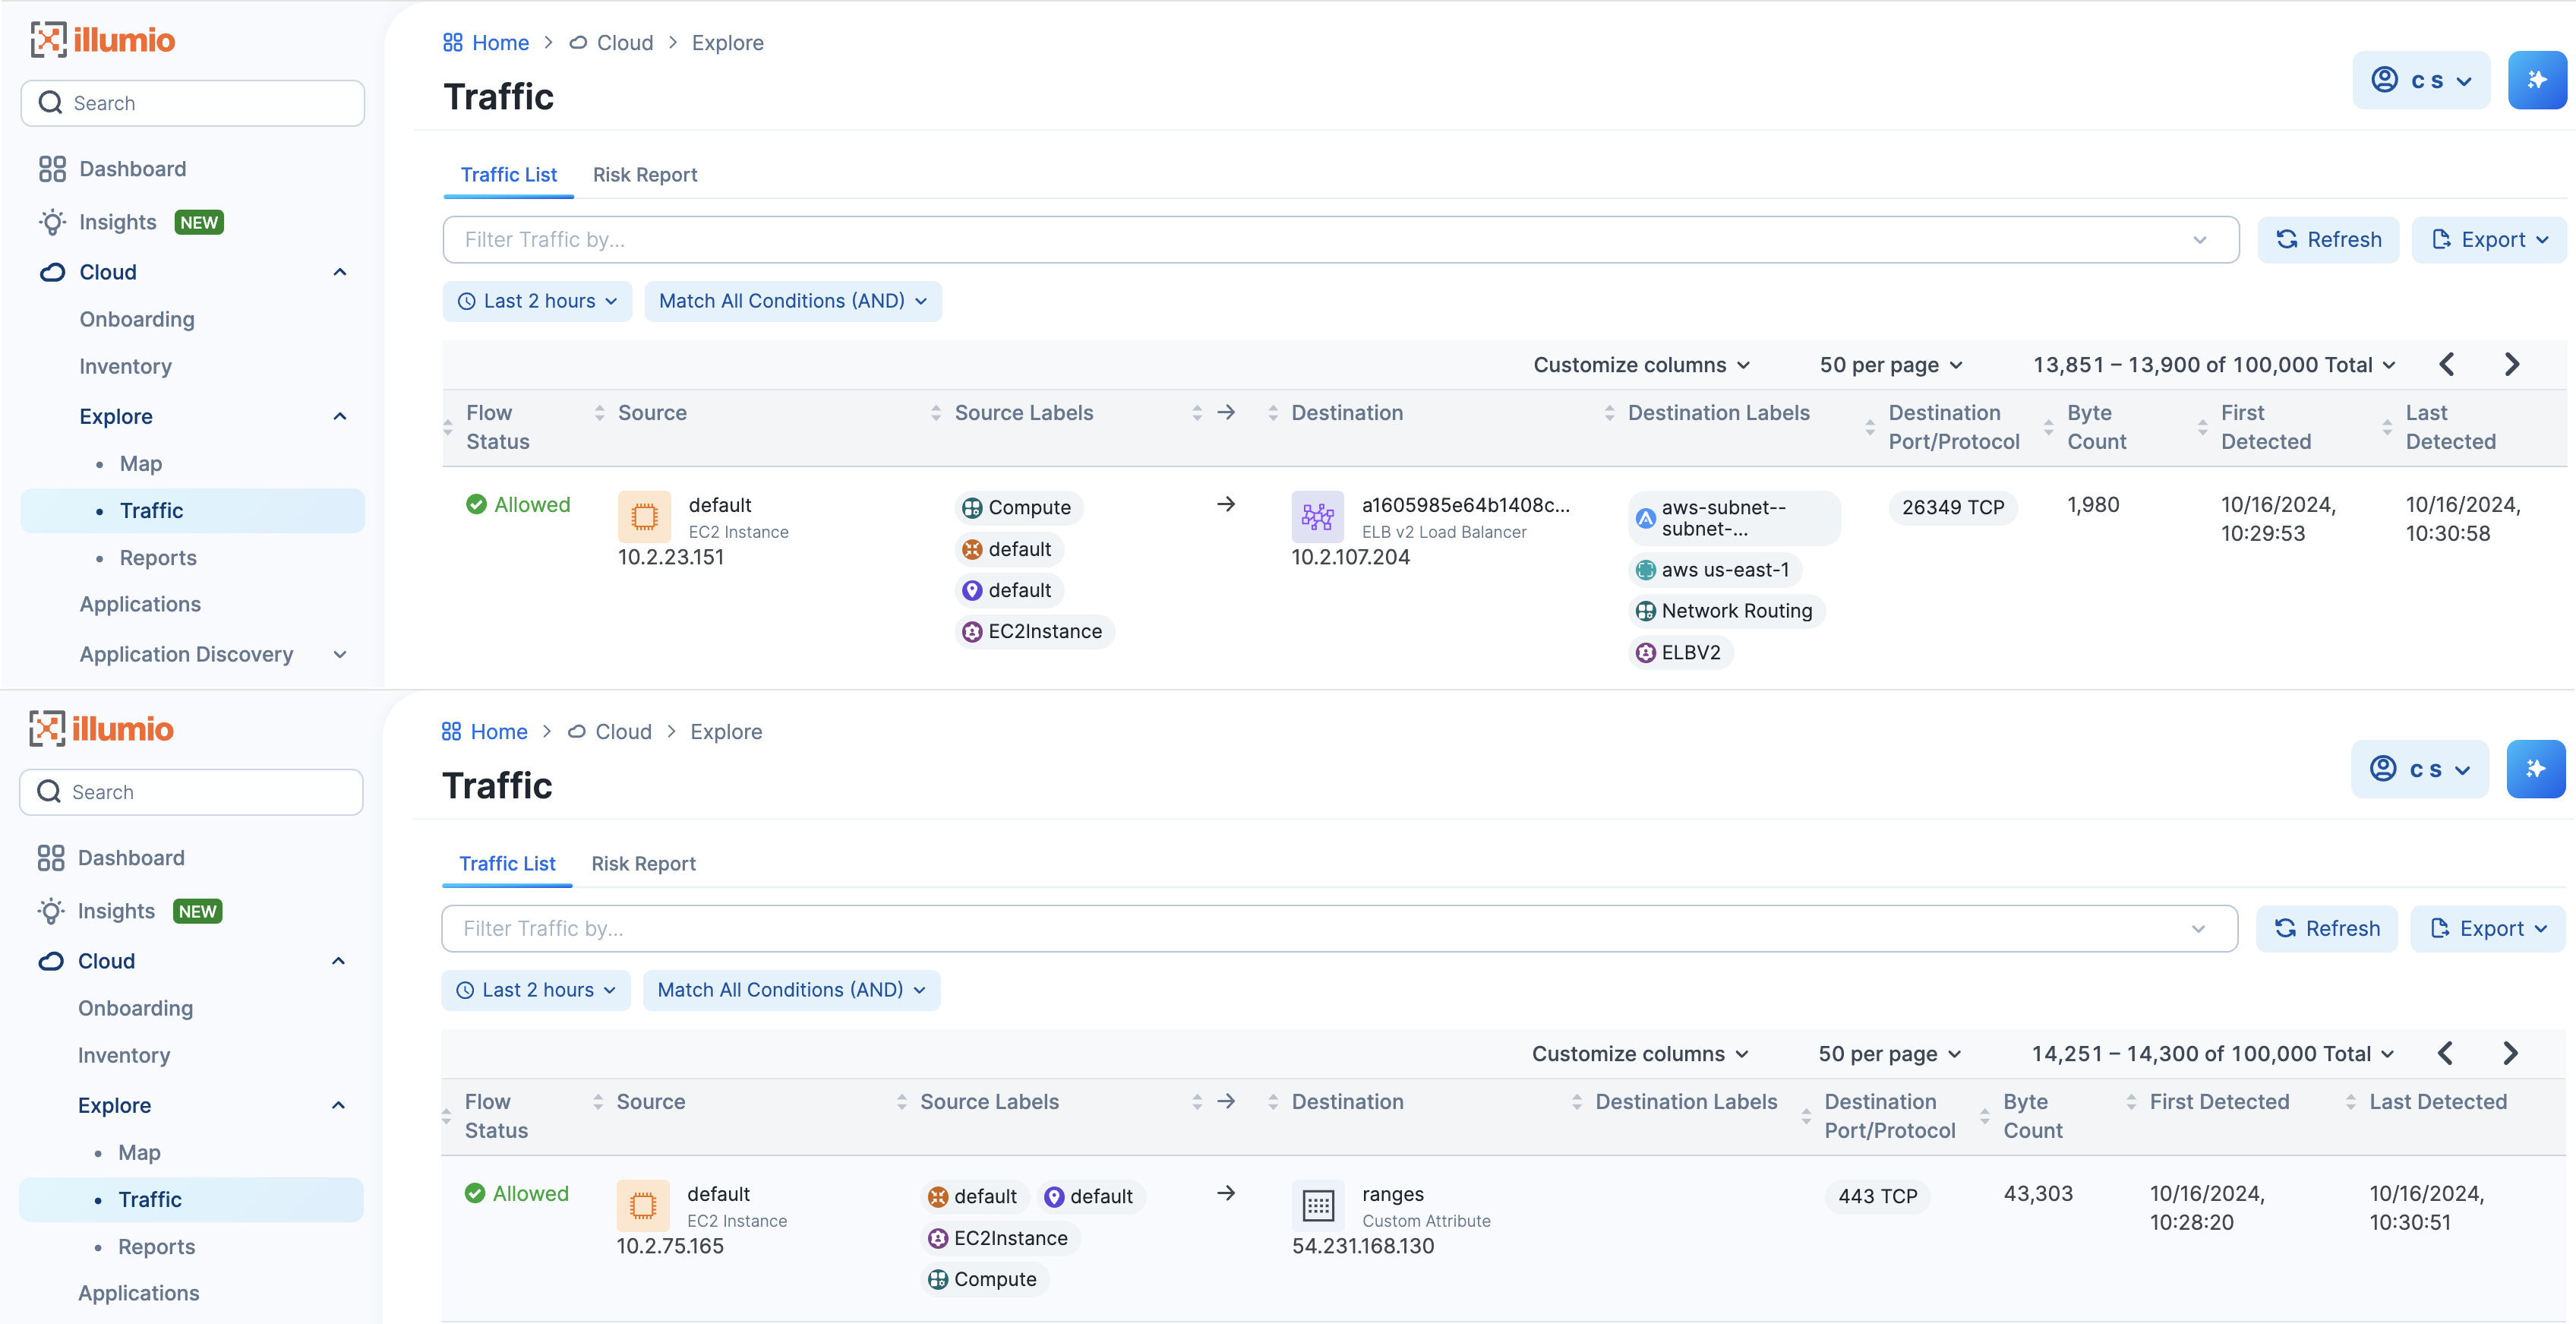Click Refresh in the lower view
Image resolution: width=2576 pixels, height=1324 pixels.
tap(2326, 929)
